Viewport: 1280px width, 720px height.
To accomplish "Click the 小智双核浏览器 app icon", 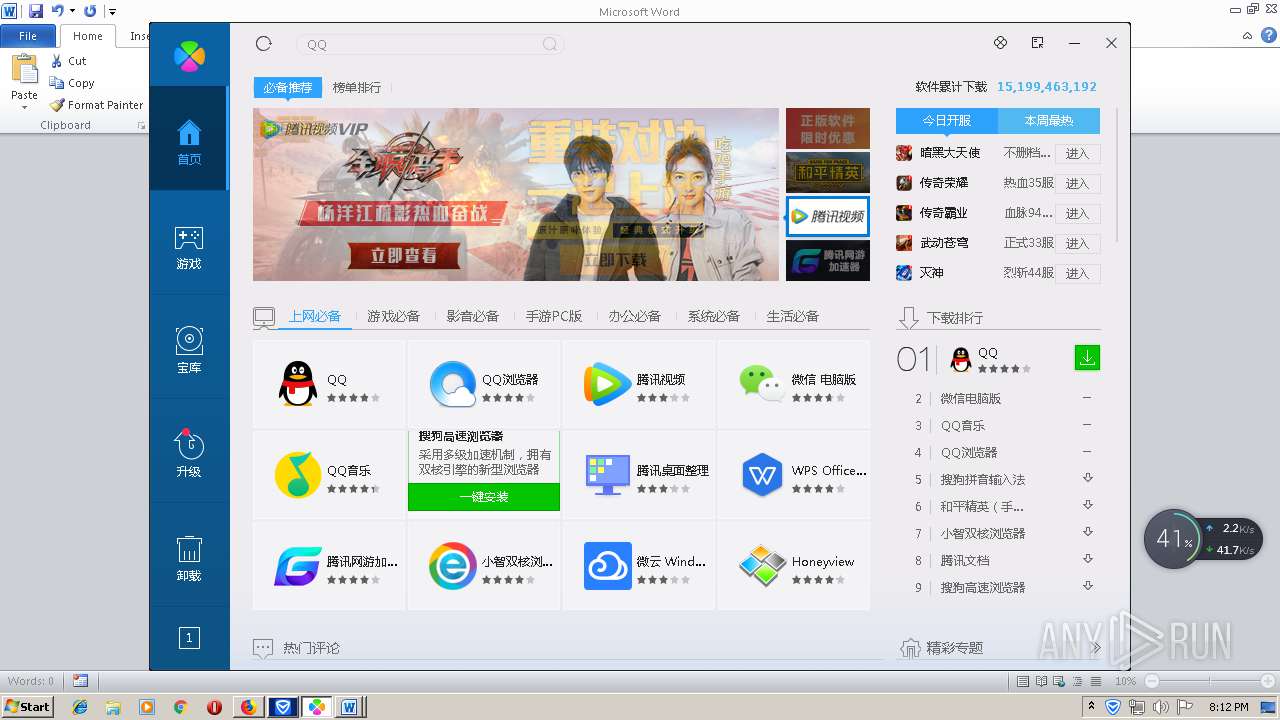I will pyautogui.click(x=453, y=566).
